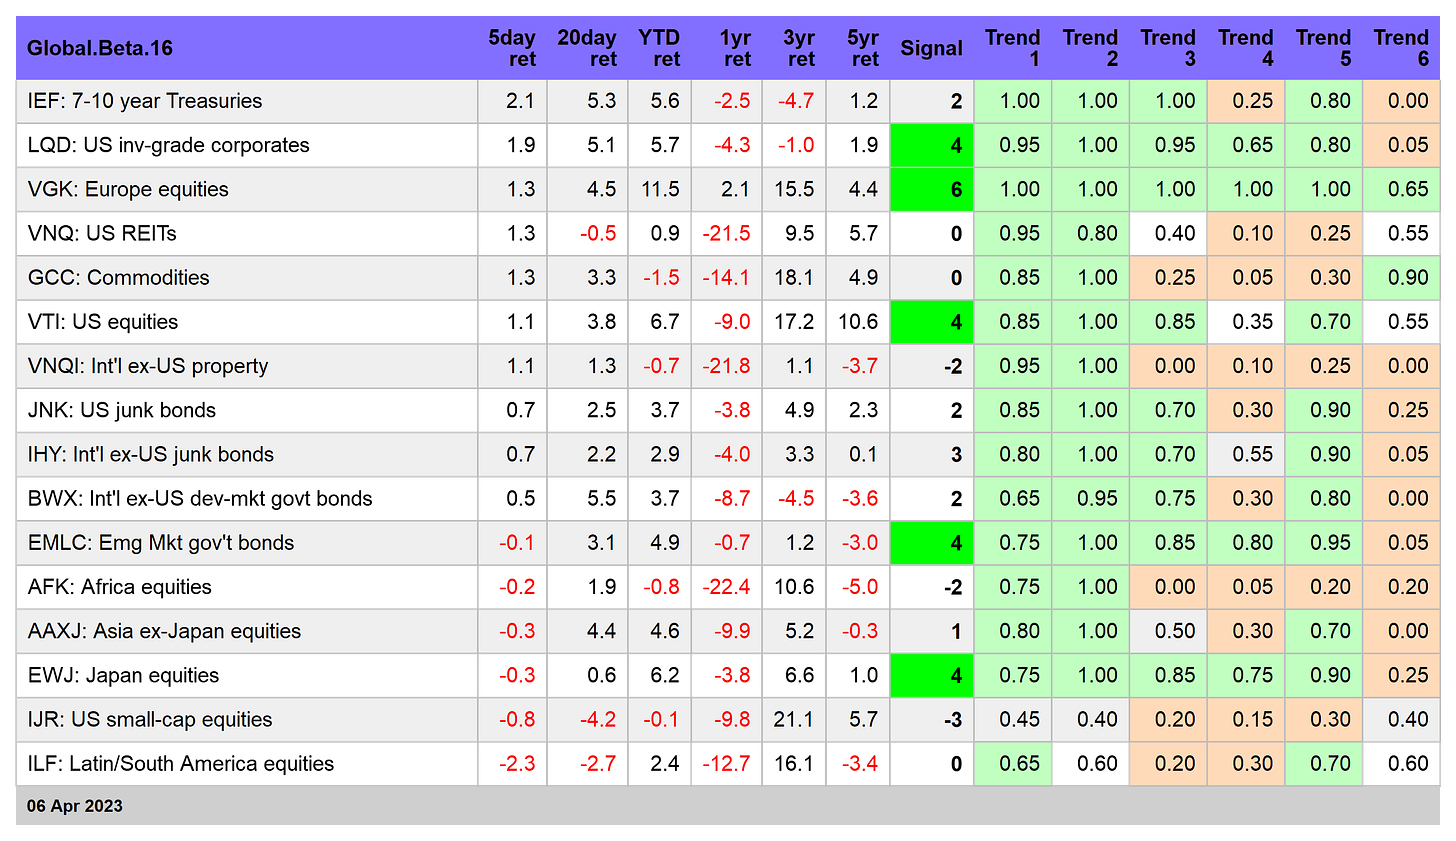Click the 11.5 YTD return for VGK
This screenshot has width=1456, height=841.
click(x=659, y=189)
